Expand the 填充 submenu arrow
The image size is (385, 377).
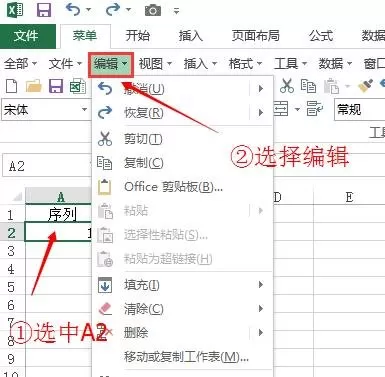pos(261,285)
